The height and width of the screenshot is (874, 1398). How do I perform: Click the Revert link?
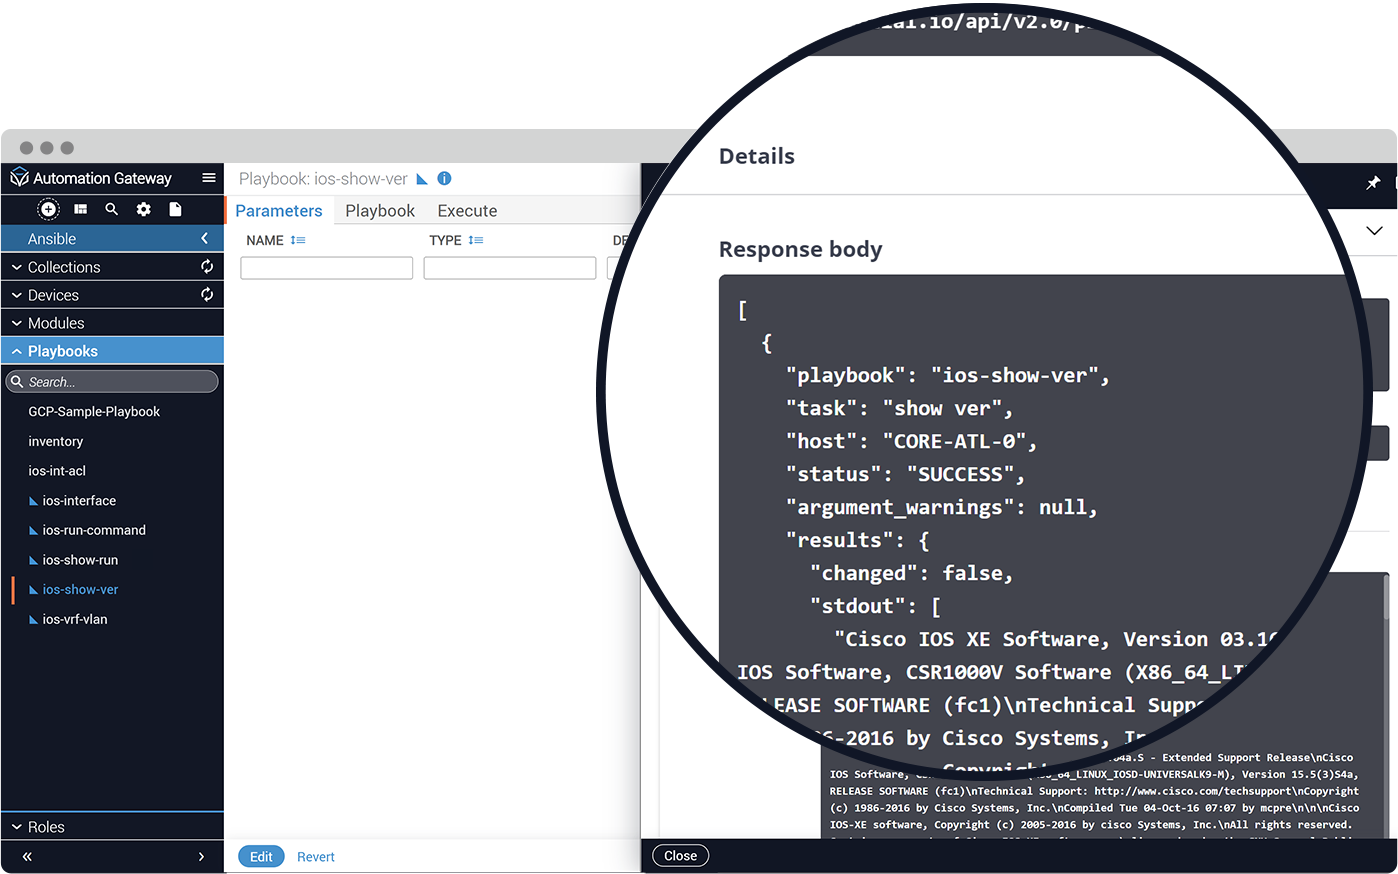tap(316, 857)
